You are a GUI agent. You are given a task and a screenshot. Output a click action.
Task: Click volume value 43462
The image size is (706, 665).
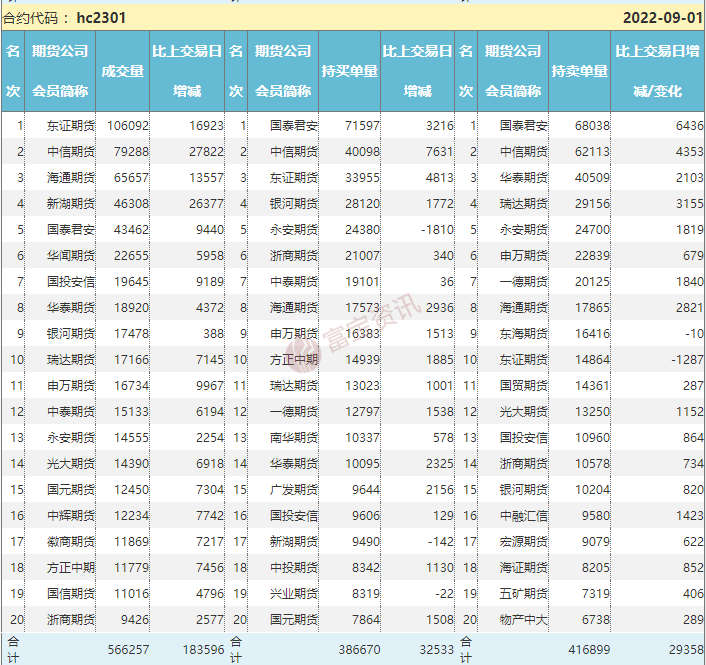131,230
